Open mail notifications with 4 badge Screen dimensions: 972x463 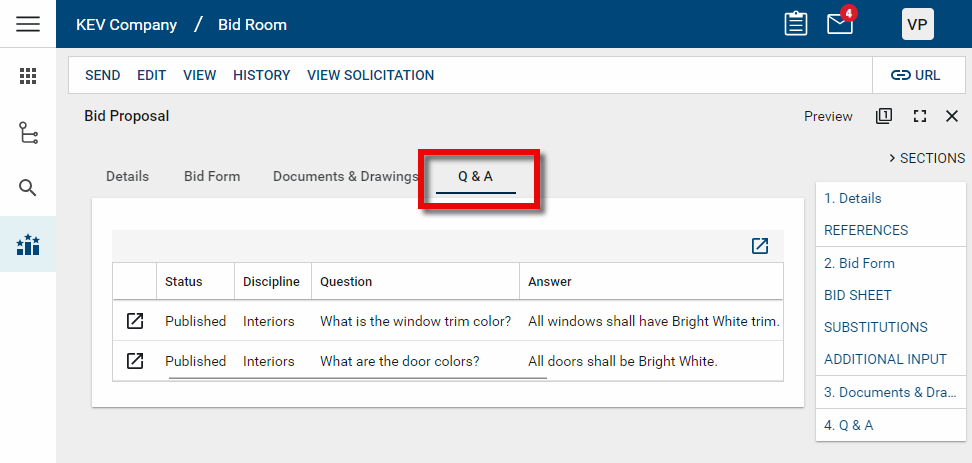pos(840,24)
